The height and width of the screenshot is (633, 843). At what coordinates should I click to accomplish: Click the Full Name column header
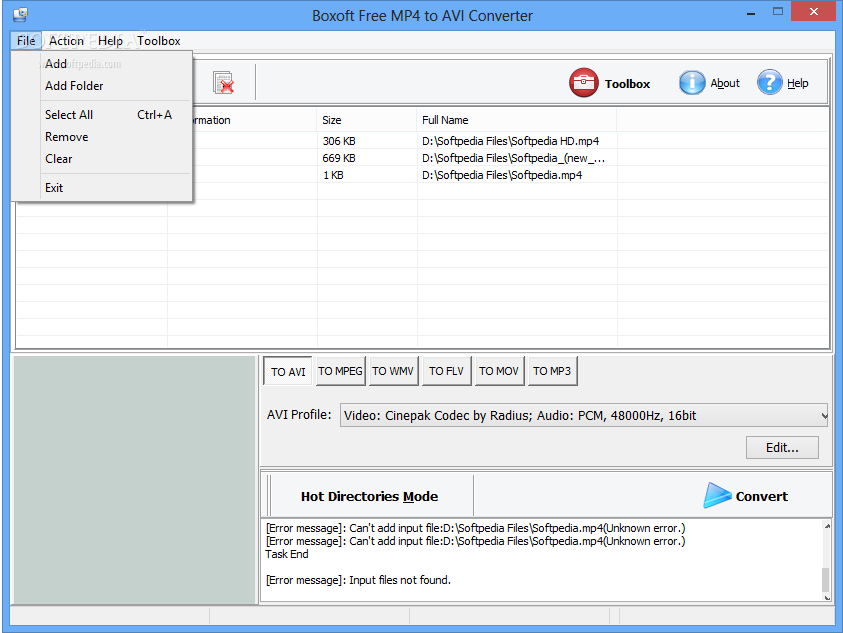[517, 120]
